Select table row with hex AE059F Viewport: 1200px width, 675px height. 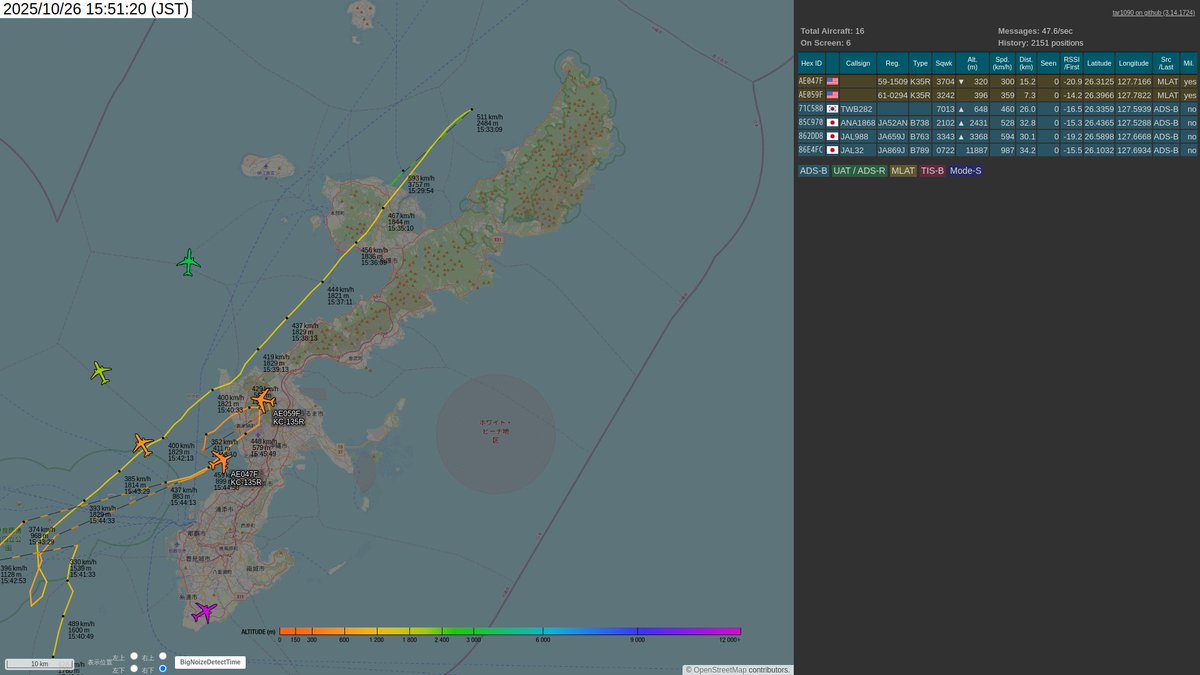coord(997,95)
